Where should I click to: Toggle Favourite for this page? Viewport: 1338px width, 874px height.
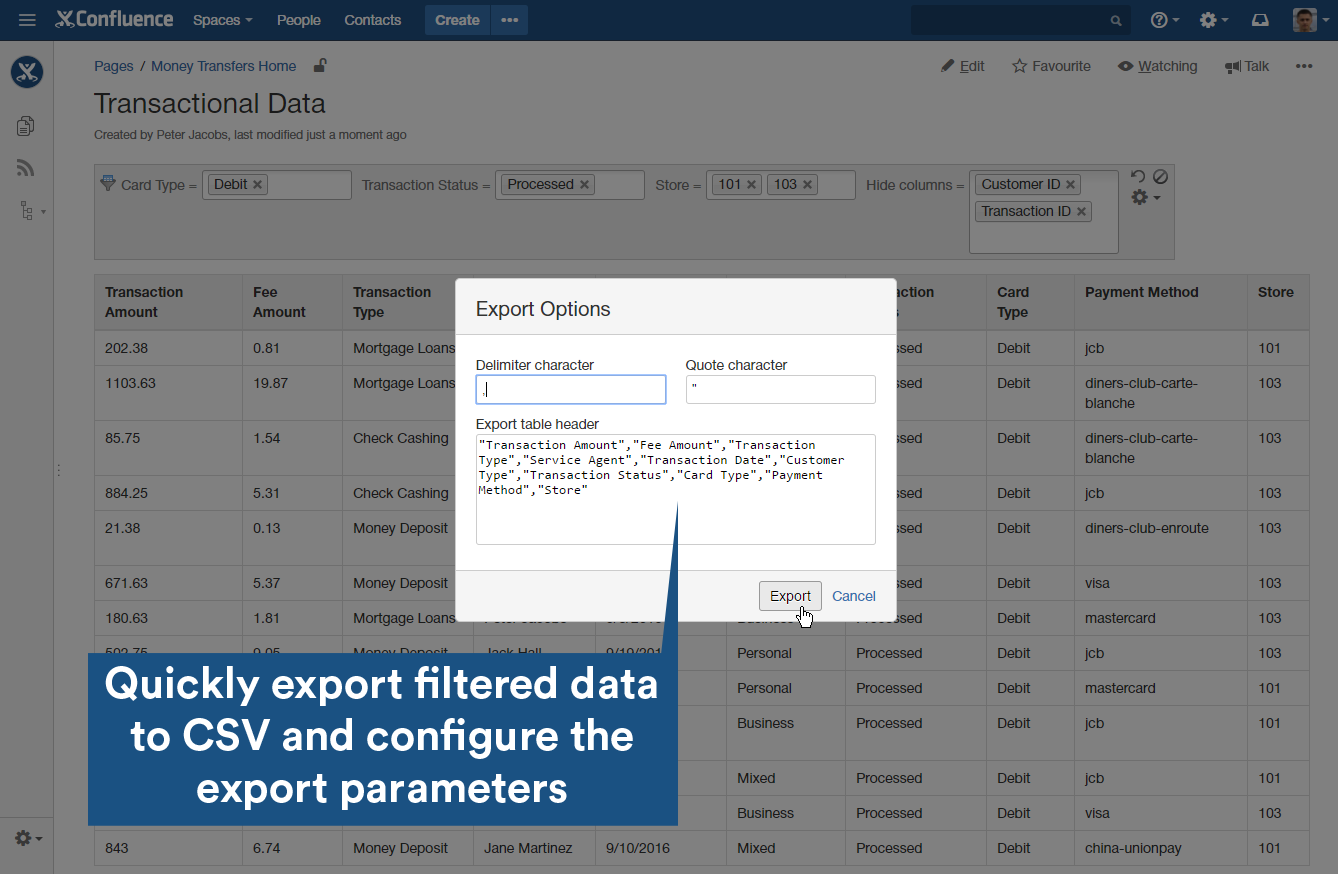coord(1051,66)
